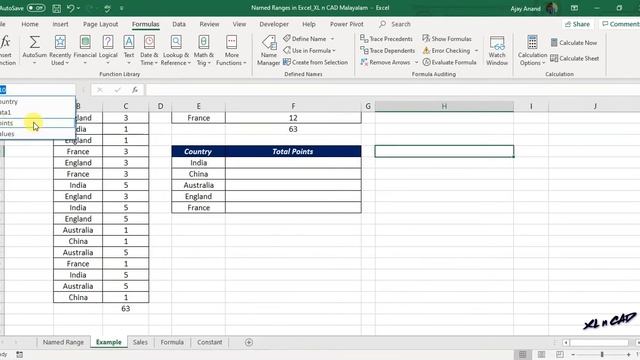The height and width of the screenshot is (360, 640).
Task: Click Define Name
Action: (304, 39)
